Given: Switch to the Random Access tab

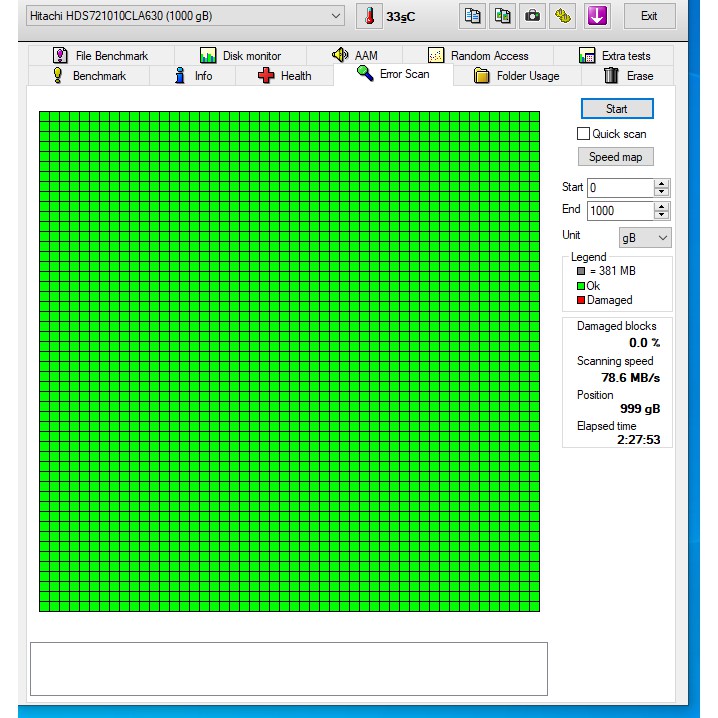Looking at the screenshot, I should click(x=478, y=56).
